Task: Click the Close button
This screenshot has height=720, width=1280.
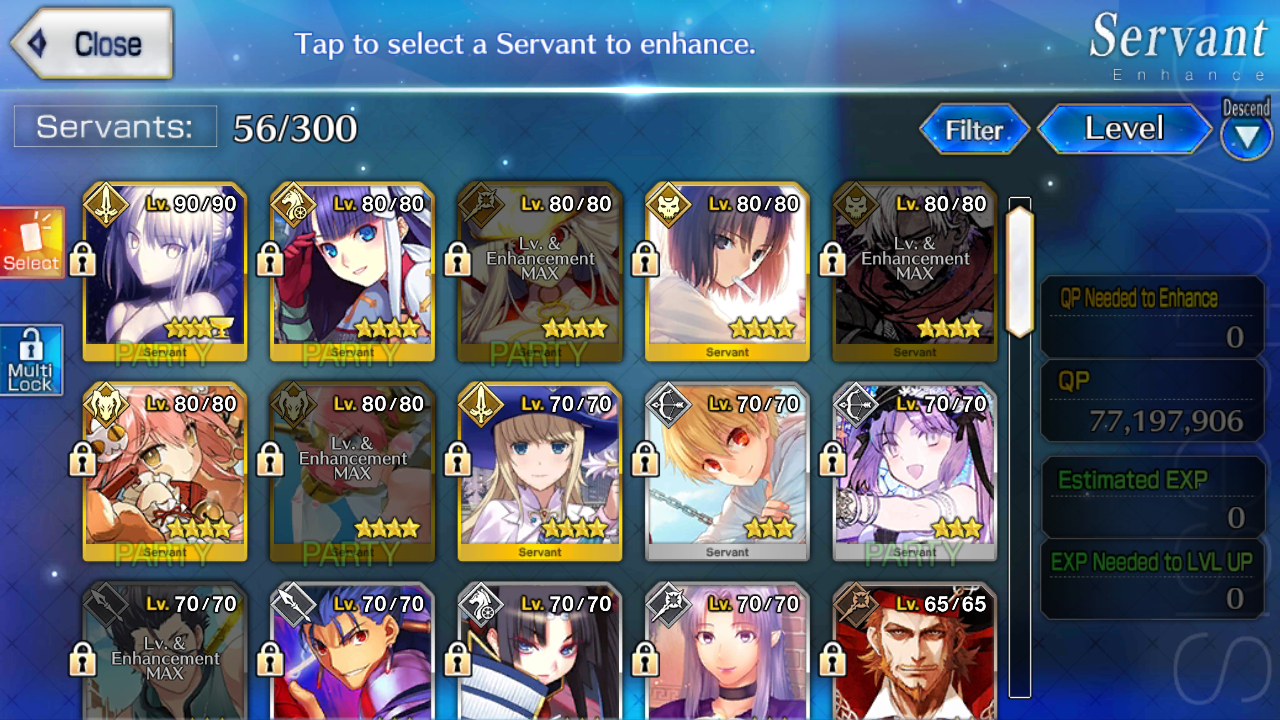Action: click(91, 44)
